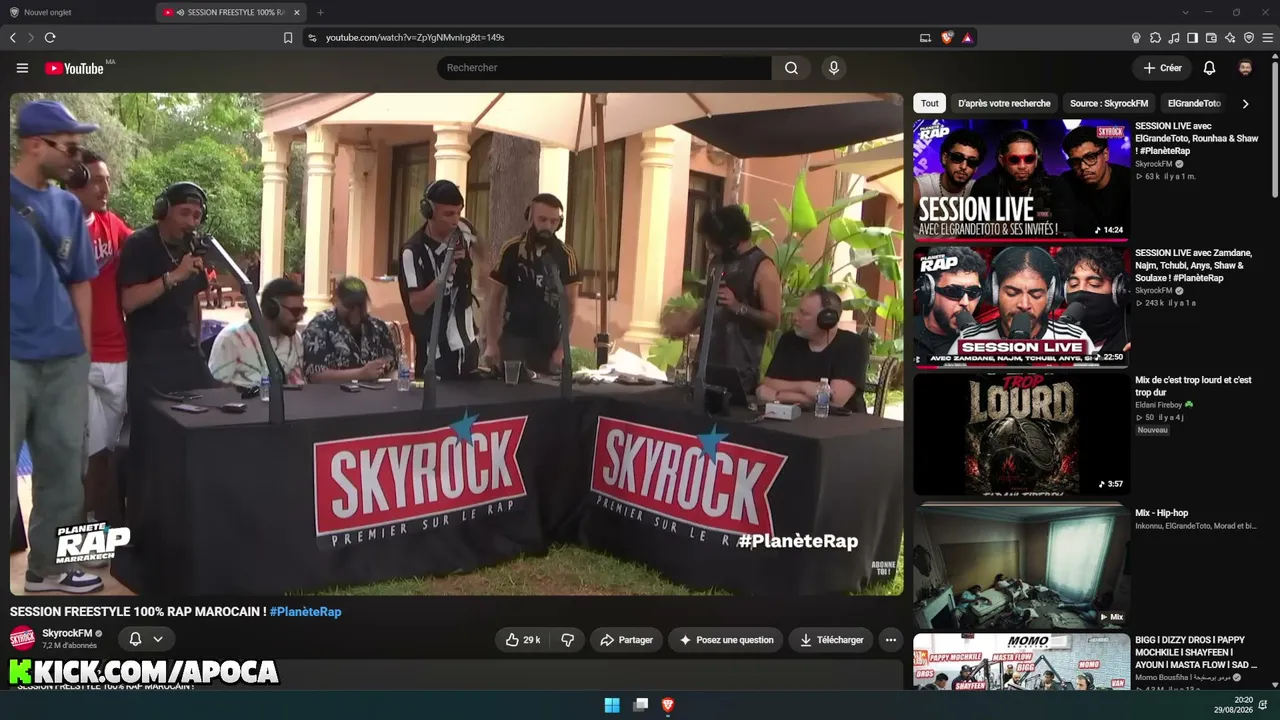Open site settings icon in address bar
The width and height of the screenshot is (1280, 720).
(x=312, y=38)
